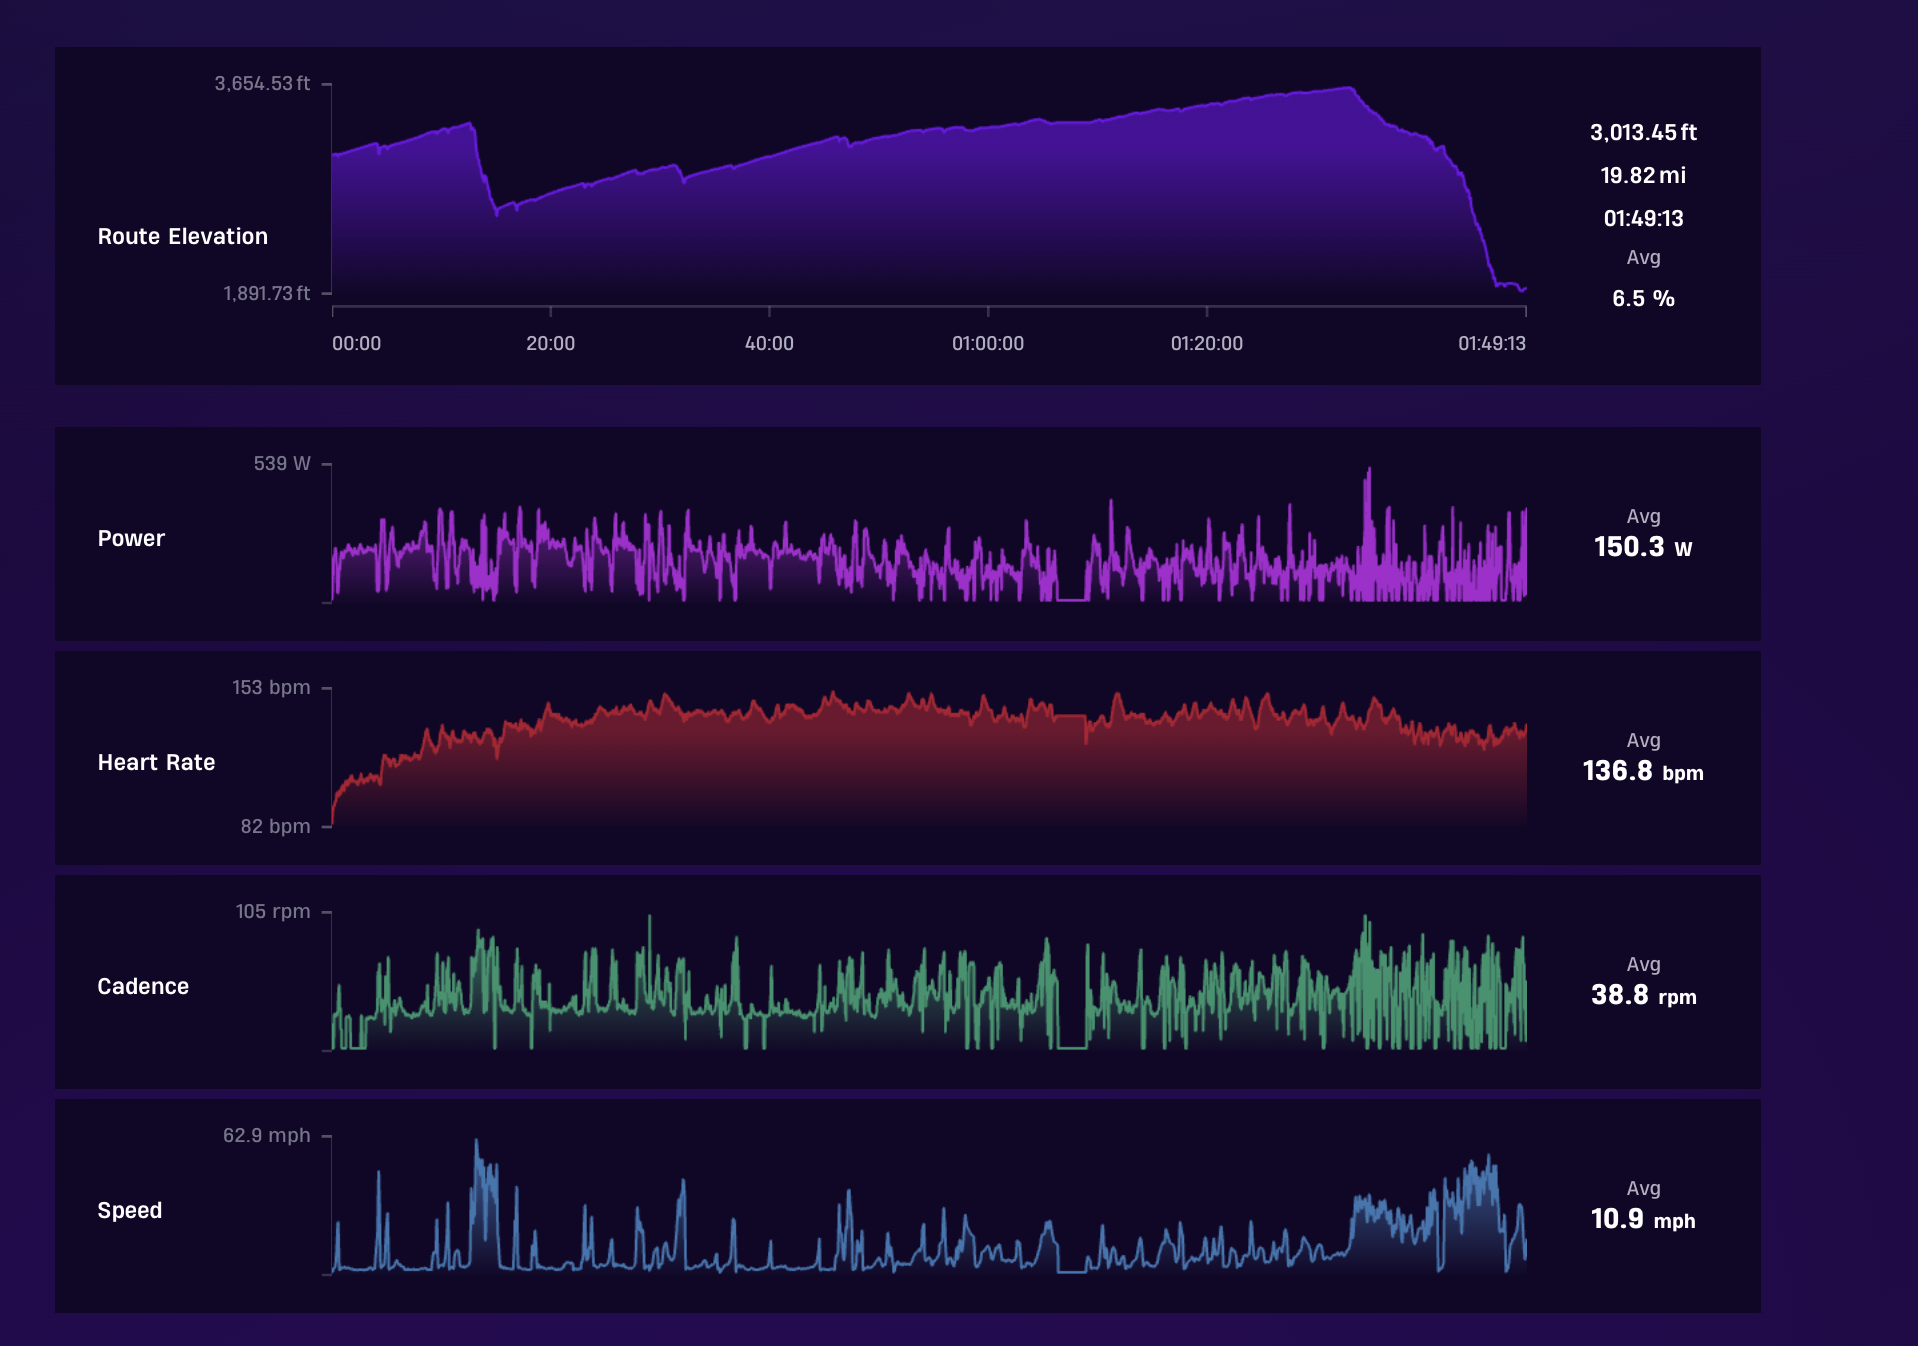
Task: Click the 6.5 % average grade value
Action: click(1643, 298)
